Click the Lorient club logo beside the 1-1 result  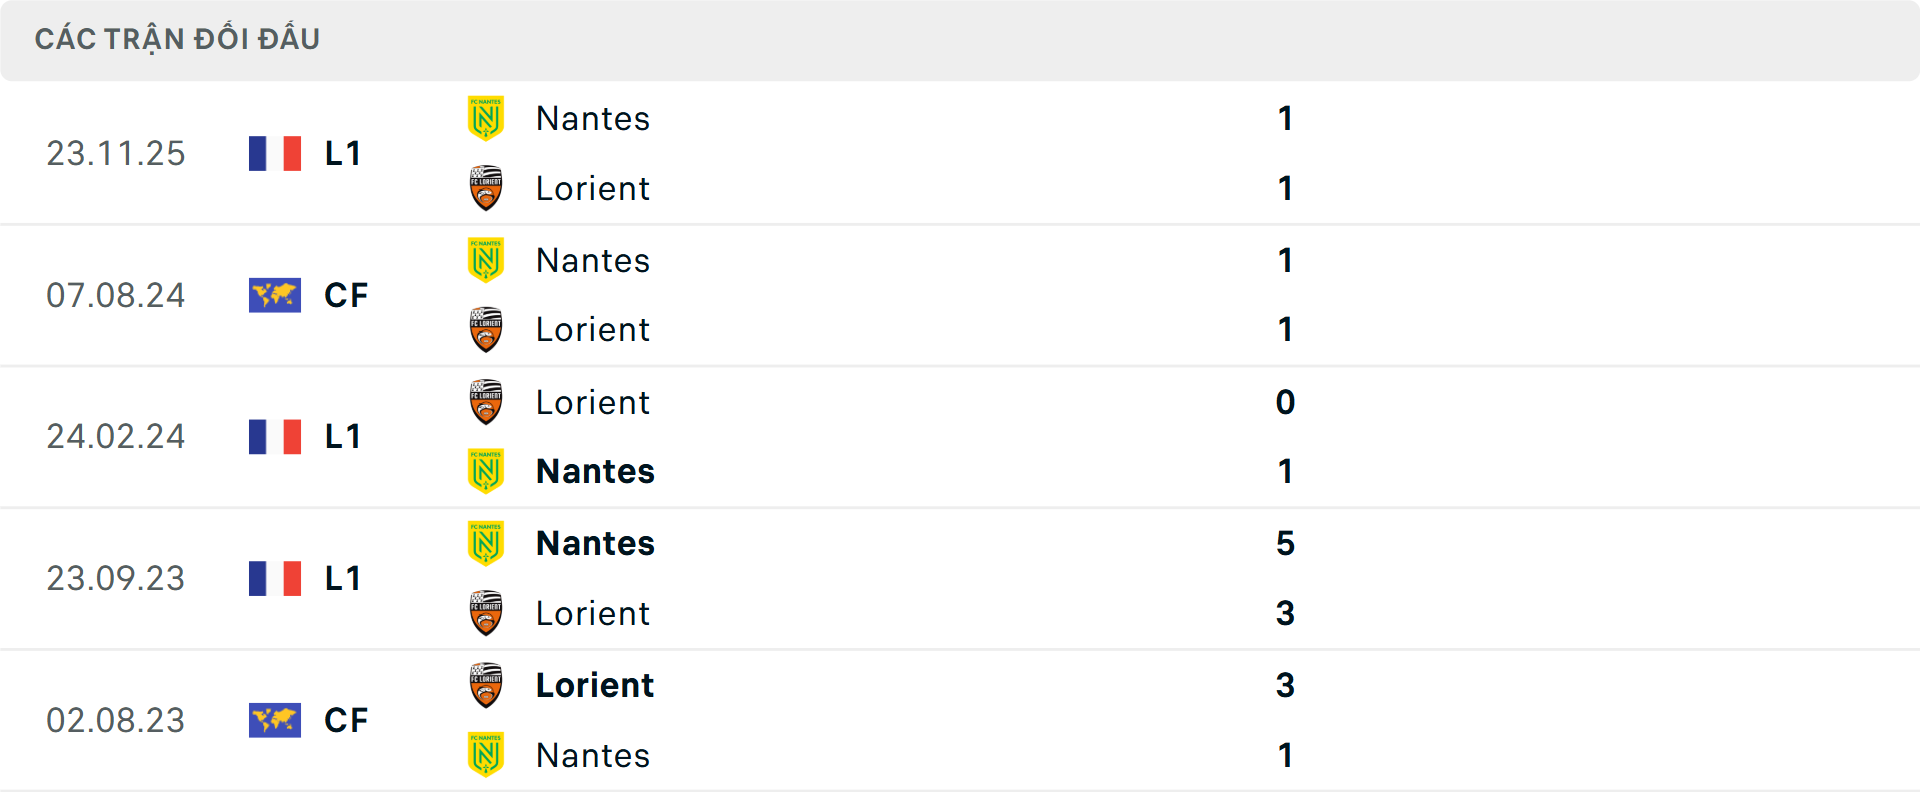(486, 190)
